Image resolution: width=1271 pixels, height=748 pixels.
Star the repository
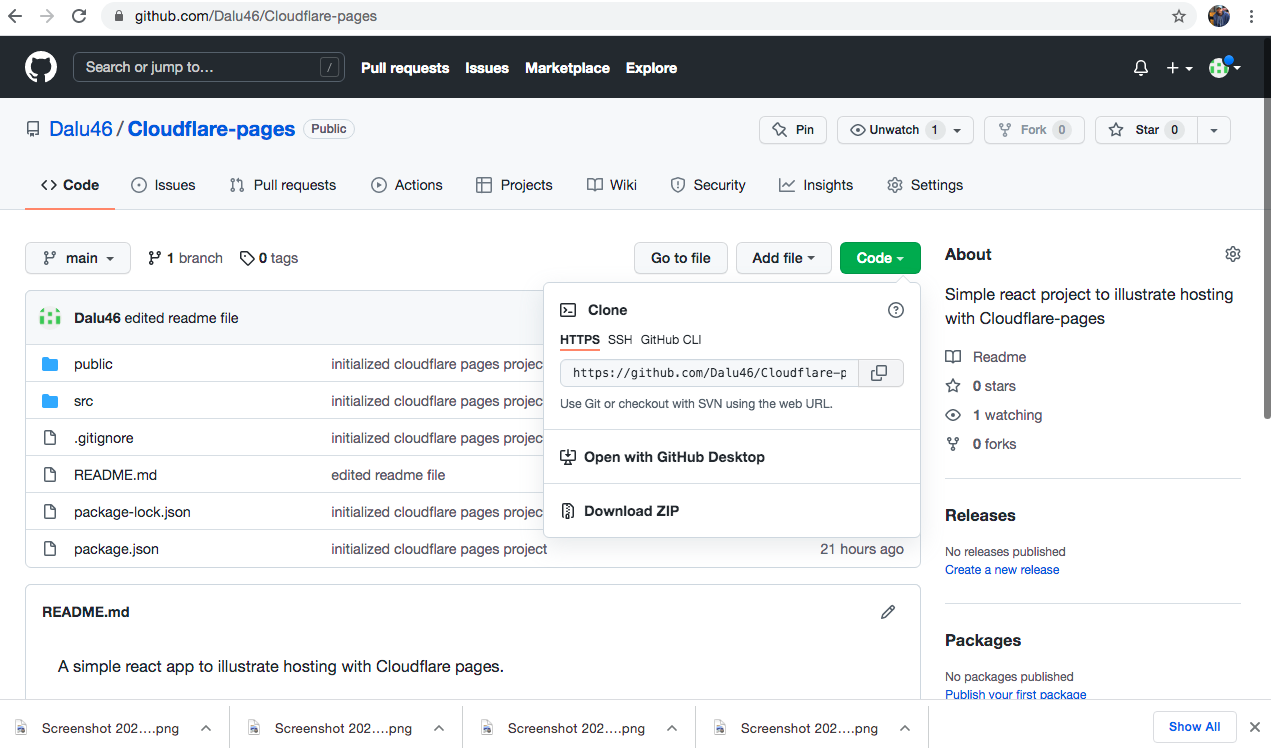(1145, 130)
